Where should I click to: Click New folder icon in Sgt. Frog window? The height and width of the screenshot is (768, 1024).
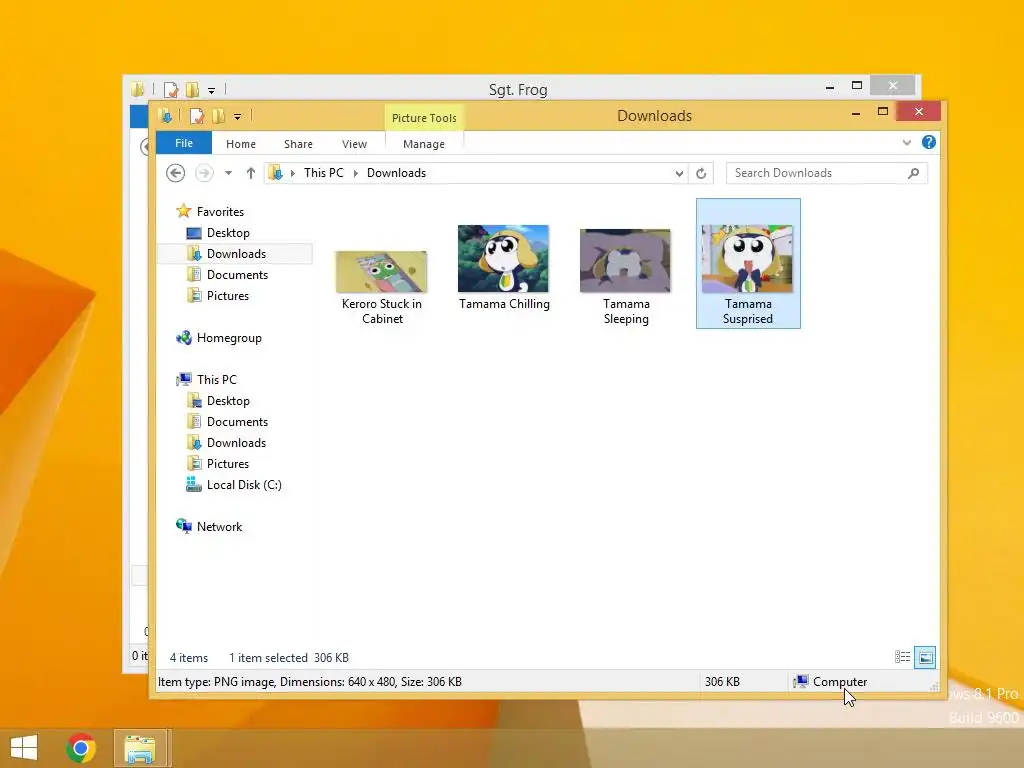coord(192,89)
